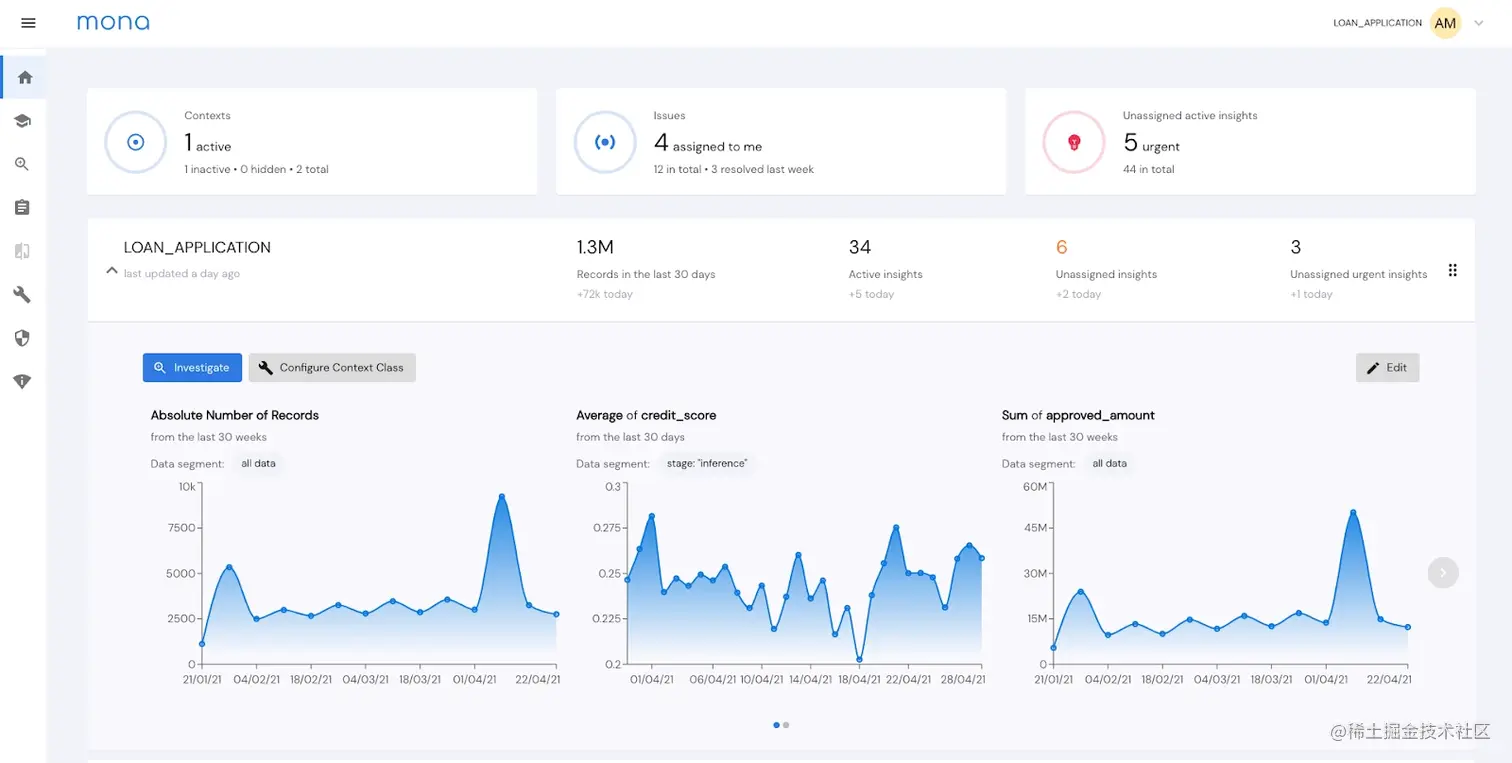Click the Edit button
This screenshot has height=763, width=1512.
(1387, 367)
